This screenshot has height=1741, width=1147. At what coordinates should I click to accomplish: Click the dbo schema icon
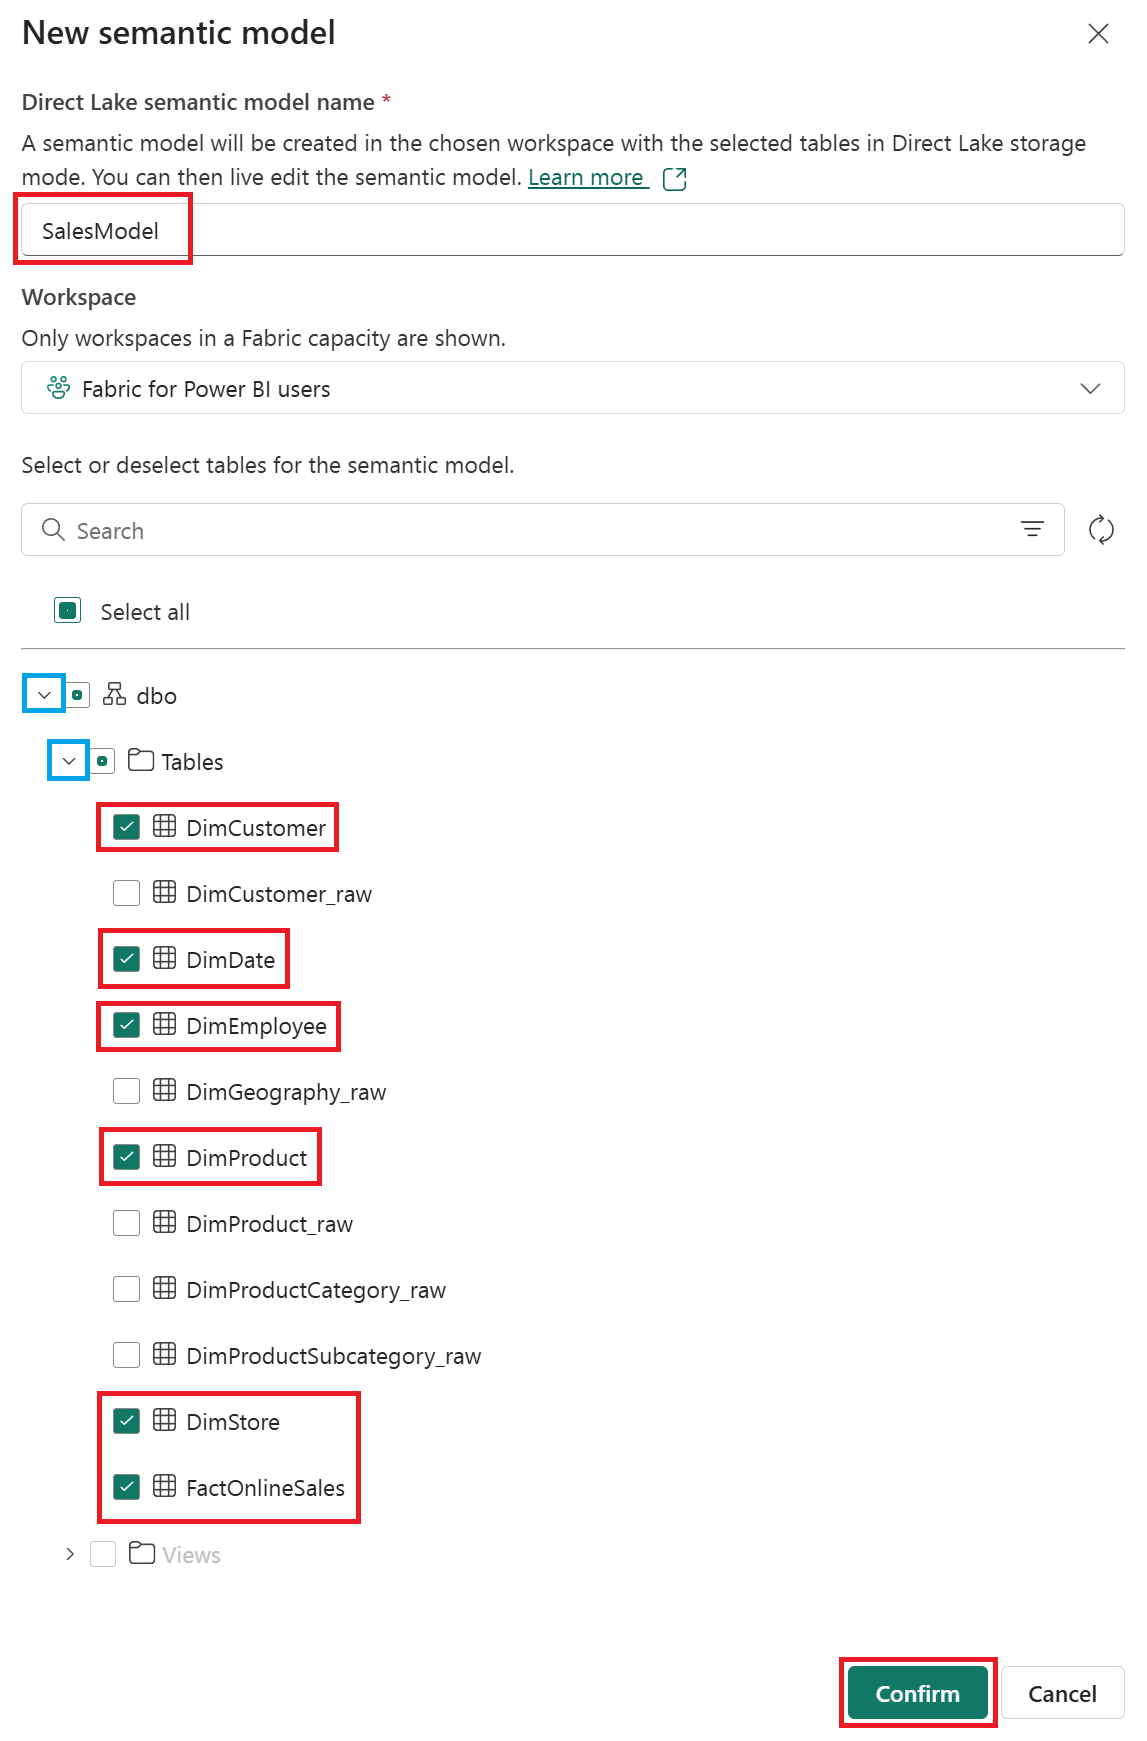click(115, 695)
